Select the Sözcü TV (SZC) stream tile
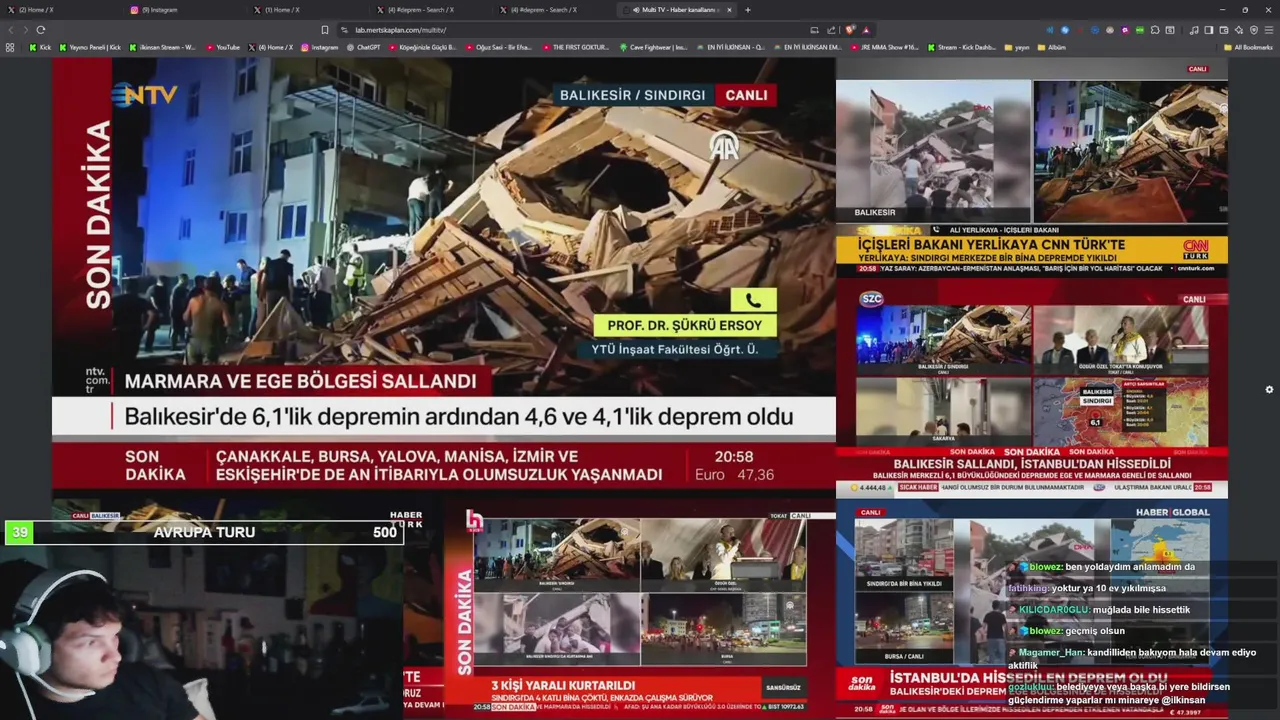Screen dimensions: 1280x720 pos(1032,387)
